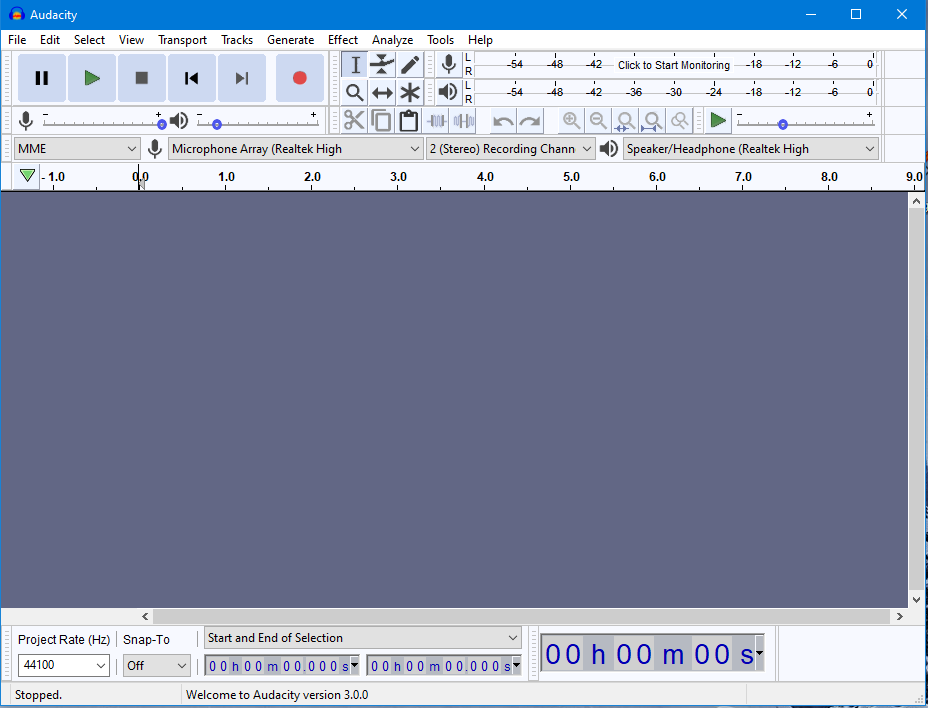
Task: Open the Generate menu
Action: pyautogui.click(x=290, y=40)
